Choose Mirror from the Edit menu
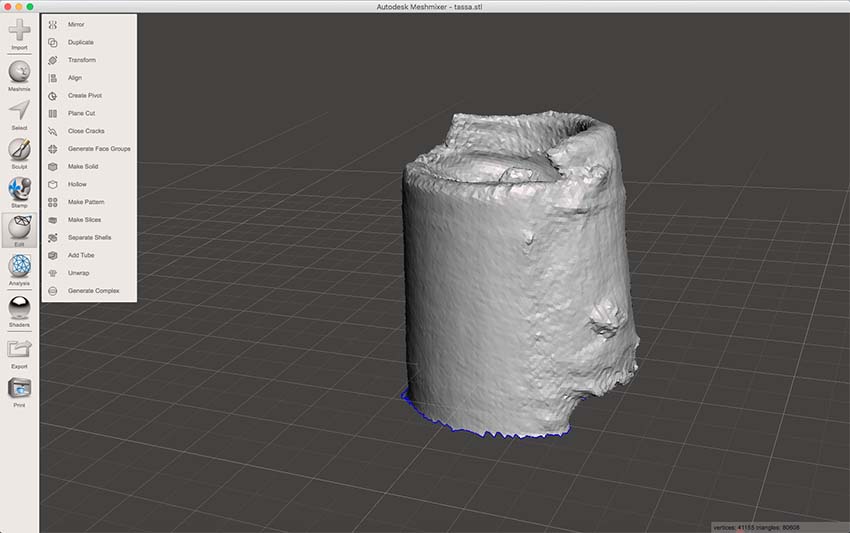 click(x=76, y=24)
